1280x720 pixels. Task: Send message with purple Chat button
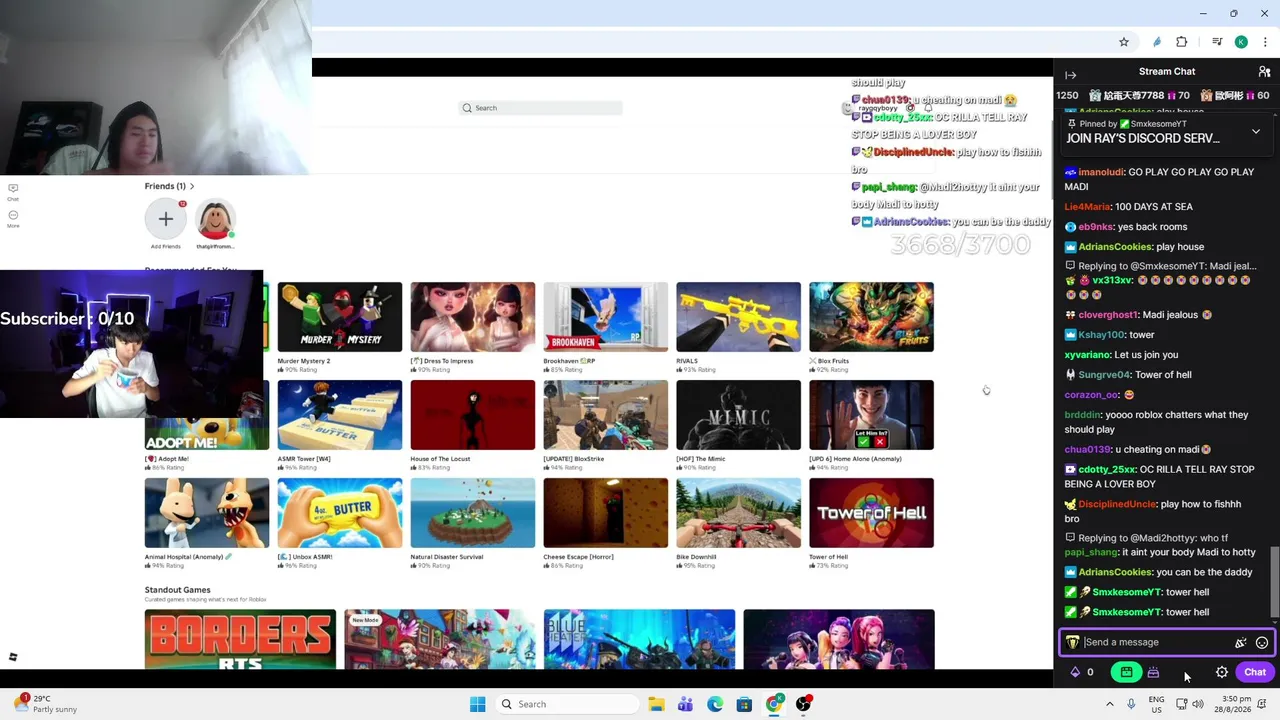[1255, 673]
